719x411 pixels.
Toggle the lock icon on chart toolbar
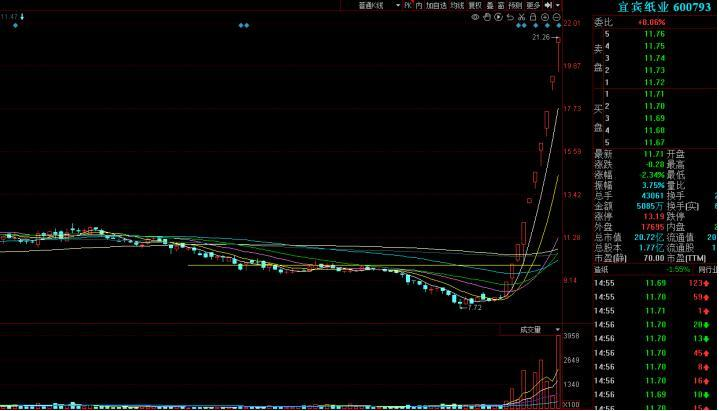tap(533, 16)
